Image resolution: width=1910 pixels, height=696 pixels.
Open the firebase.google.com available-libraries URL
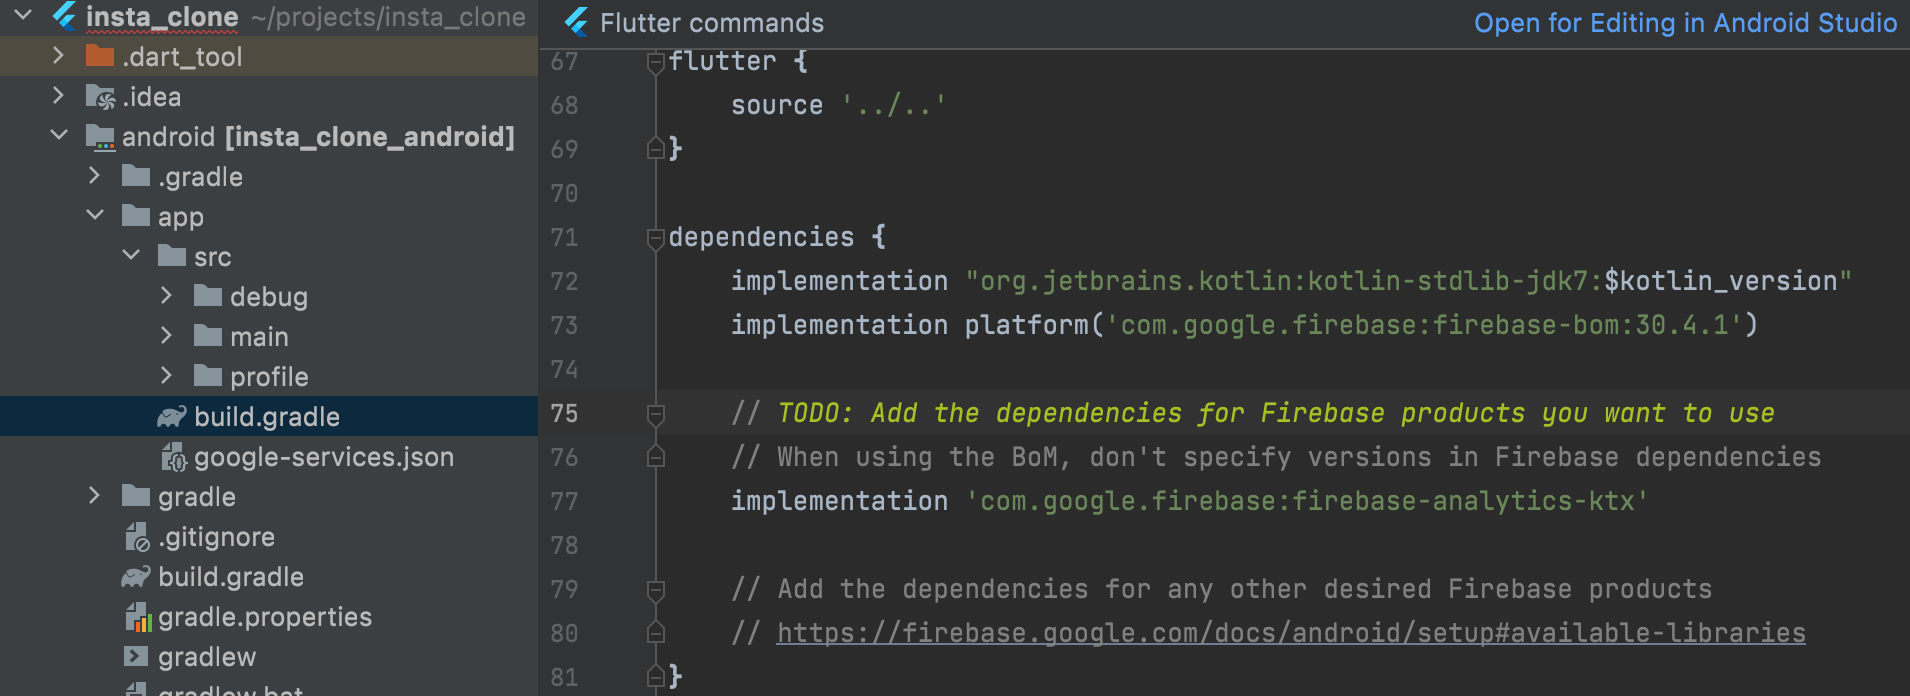(1291, 633)
